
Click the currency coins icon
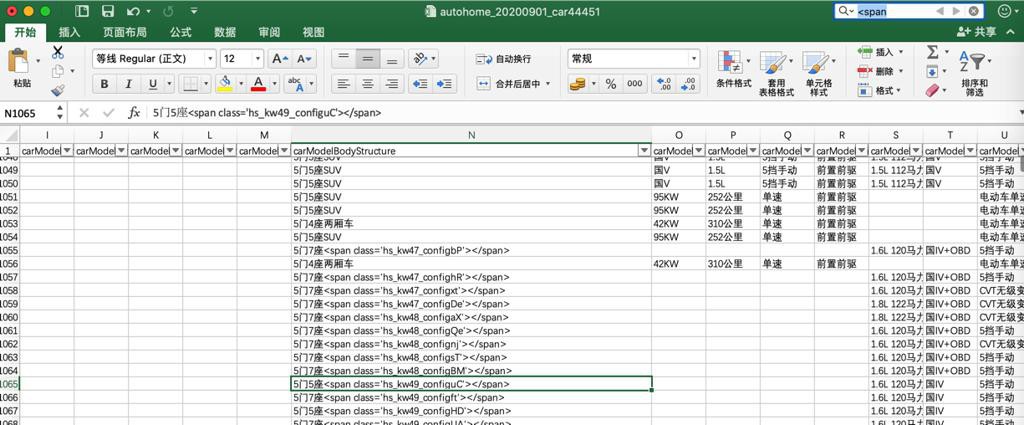tap(577, 84)
